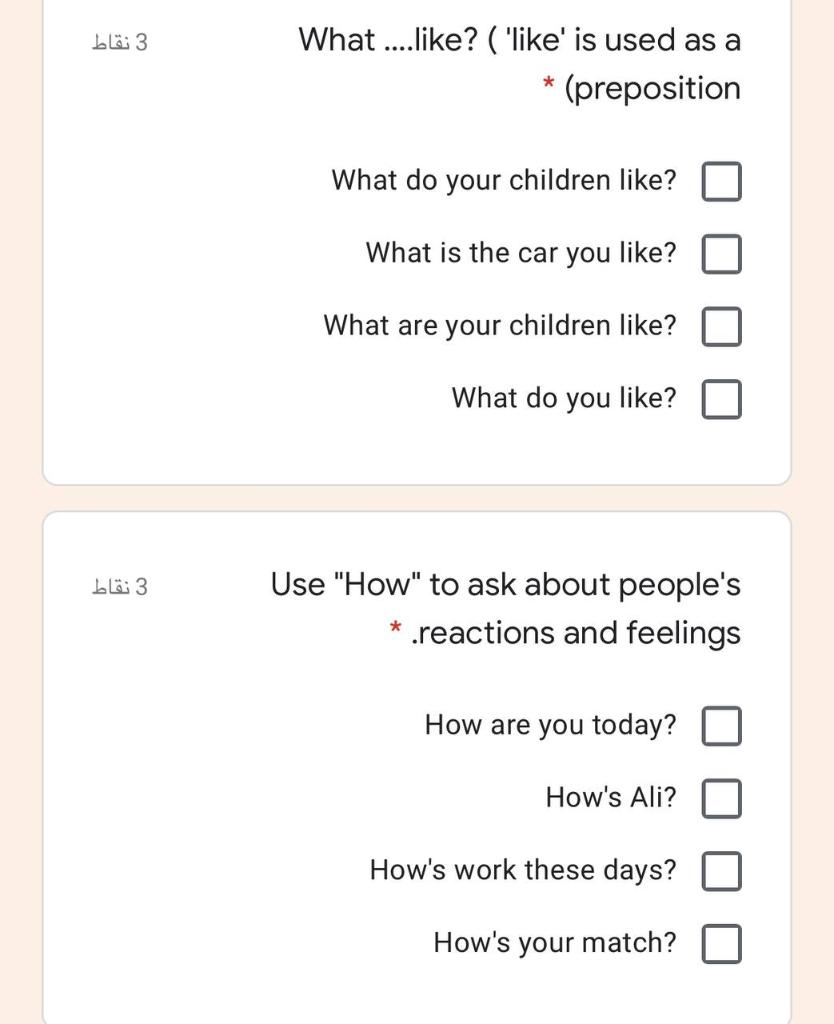Click the "How's Ali?" option text

tap(611, 797)
